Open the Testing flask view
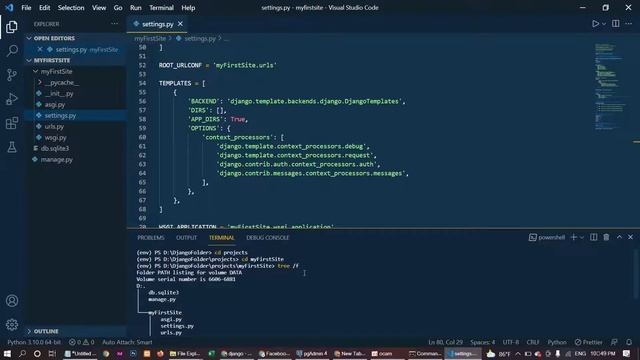The image size is (640, 360). coord(12,147)
